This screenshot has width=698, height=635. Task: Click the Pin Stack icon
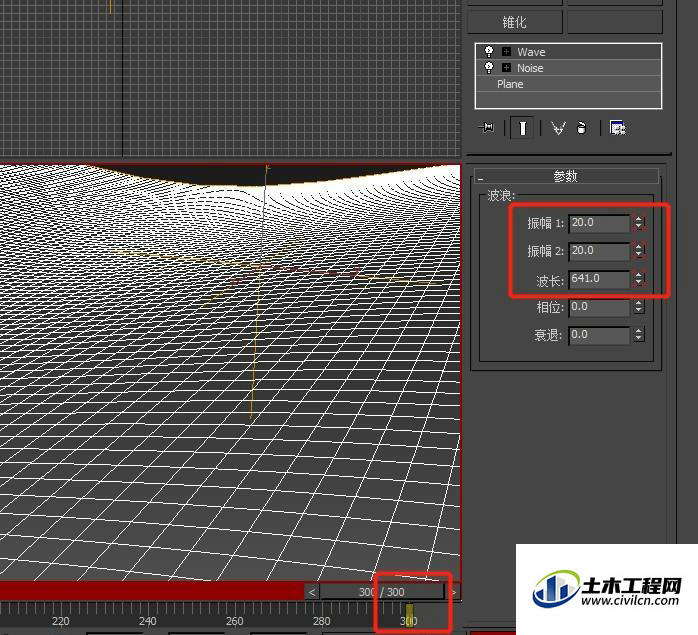[487, 128]
